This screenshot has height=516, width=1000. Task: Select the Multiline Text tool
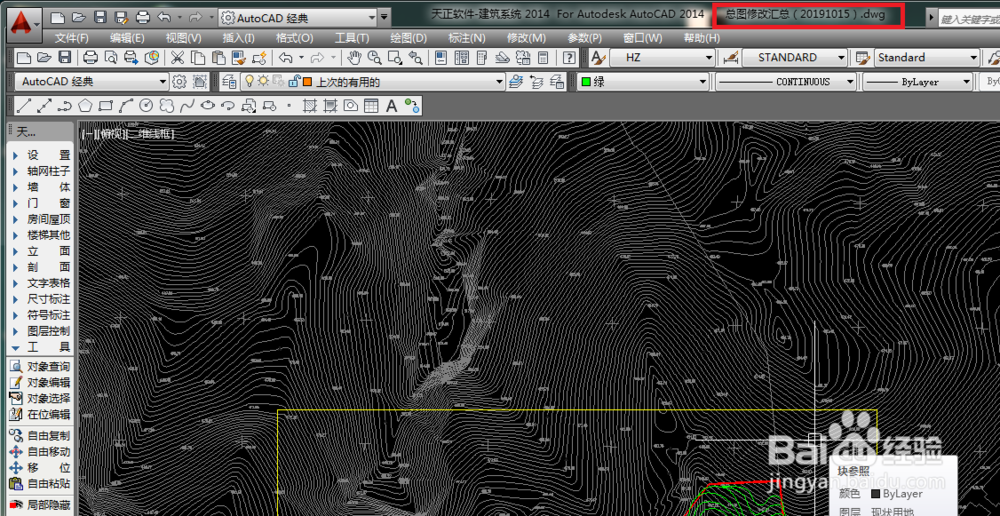pos(392,105)
